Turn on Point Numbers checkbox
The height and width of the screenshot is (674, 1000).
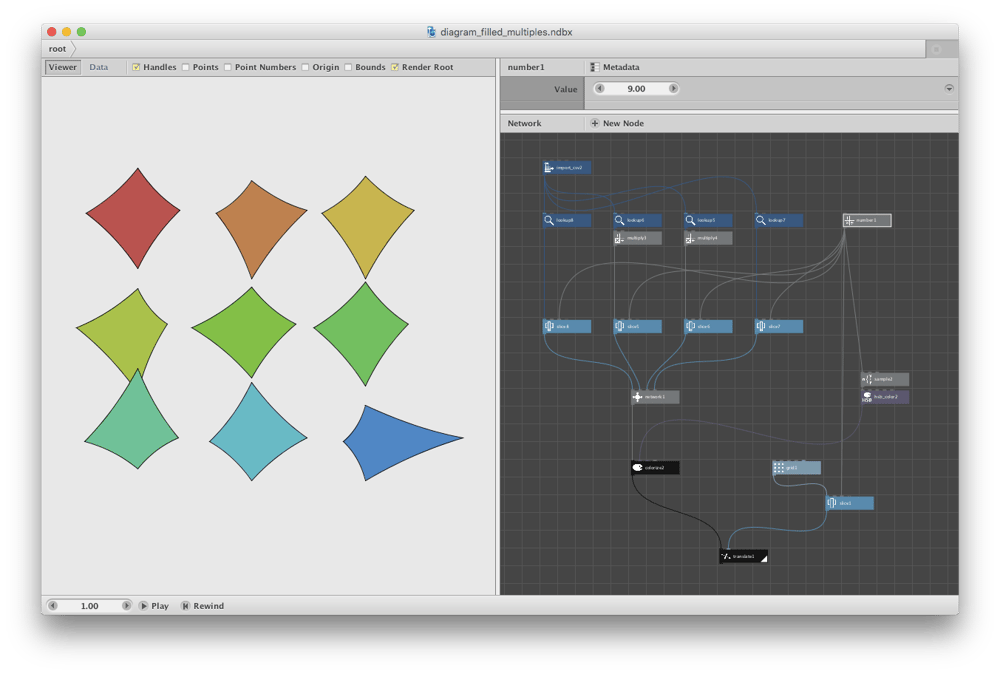[x=228, y=67]
